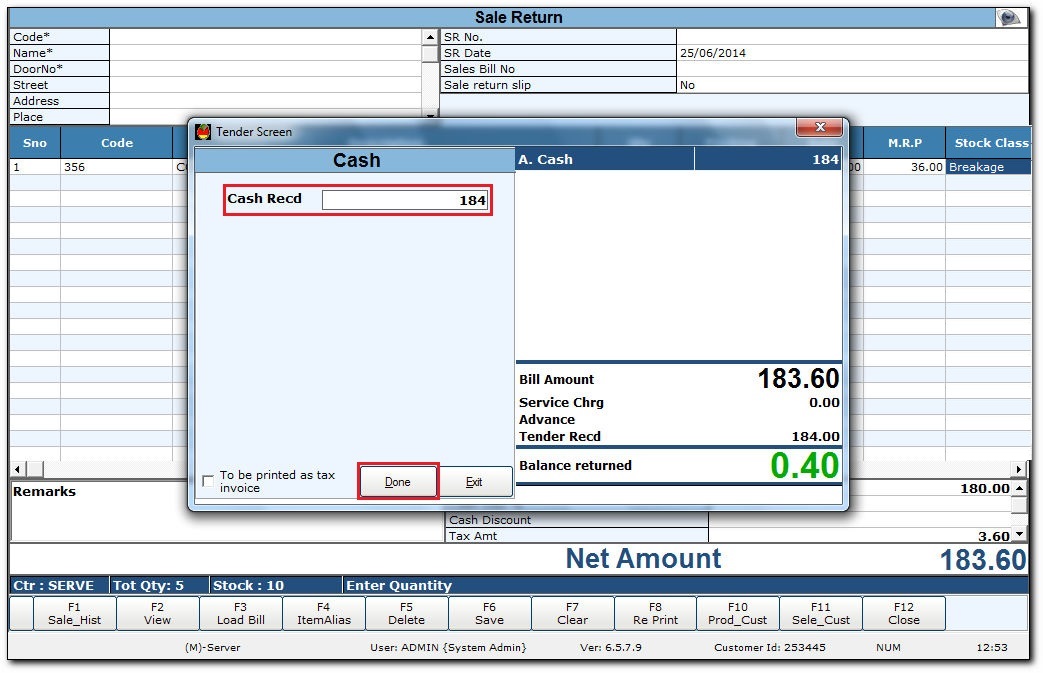
Task: Click the Sno column header
Action: [x=35, y=143]
